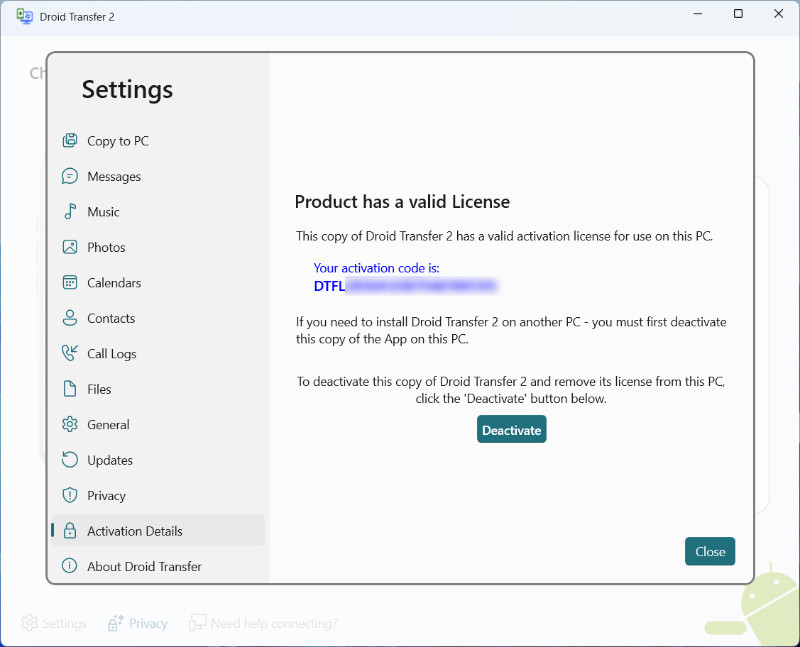Open Files settings
This screenshot has width=800, height=647.
(x=158, y=389)
